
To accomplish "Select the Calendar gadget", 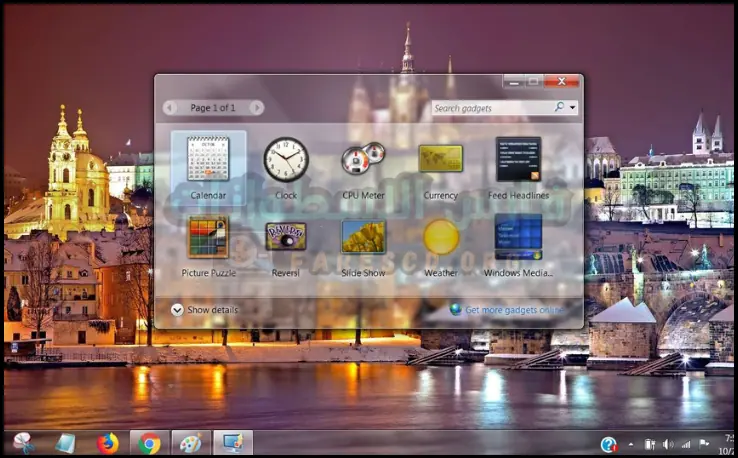I will pyautogui.click(x=208, y=160).
